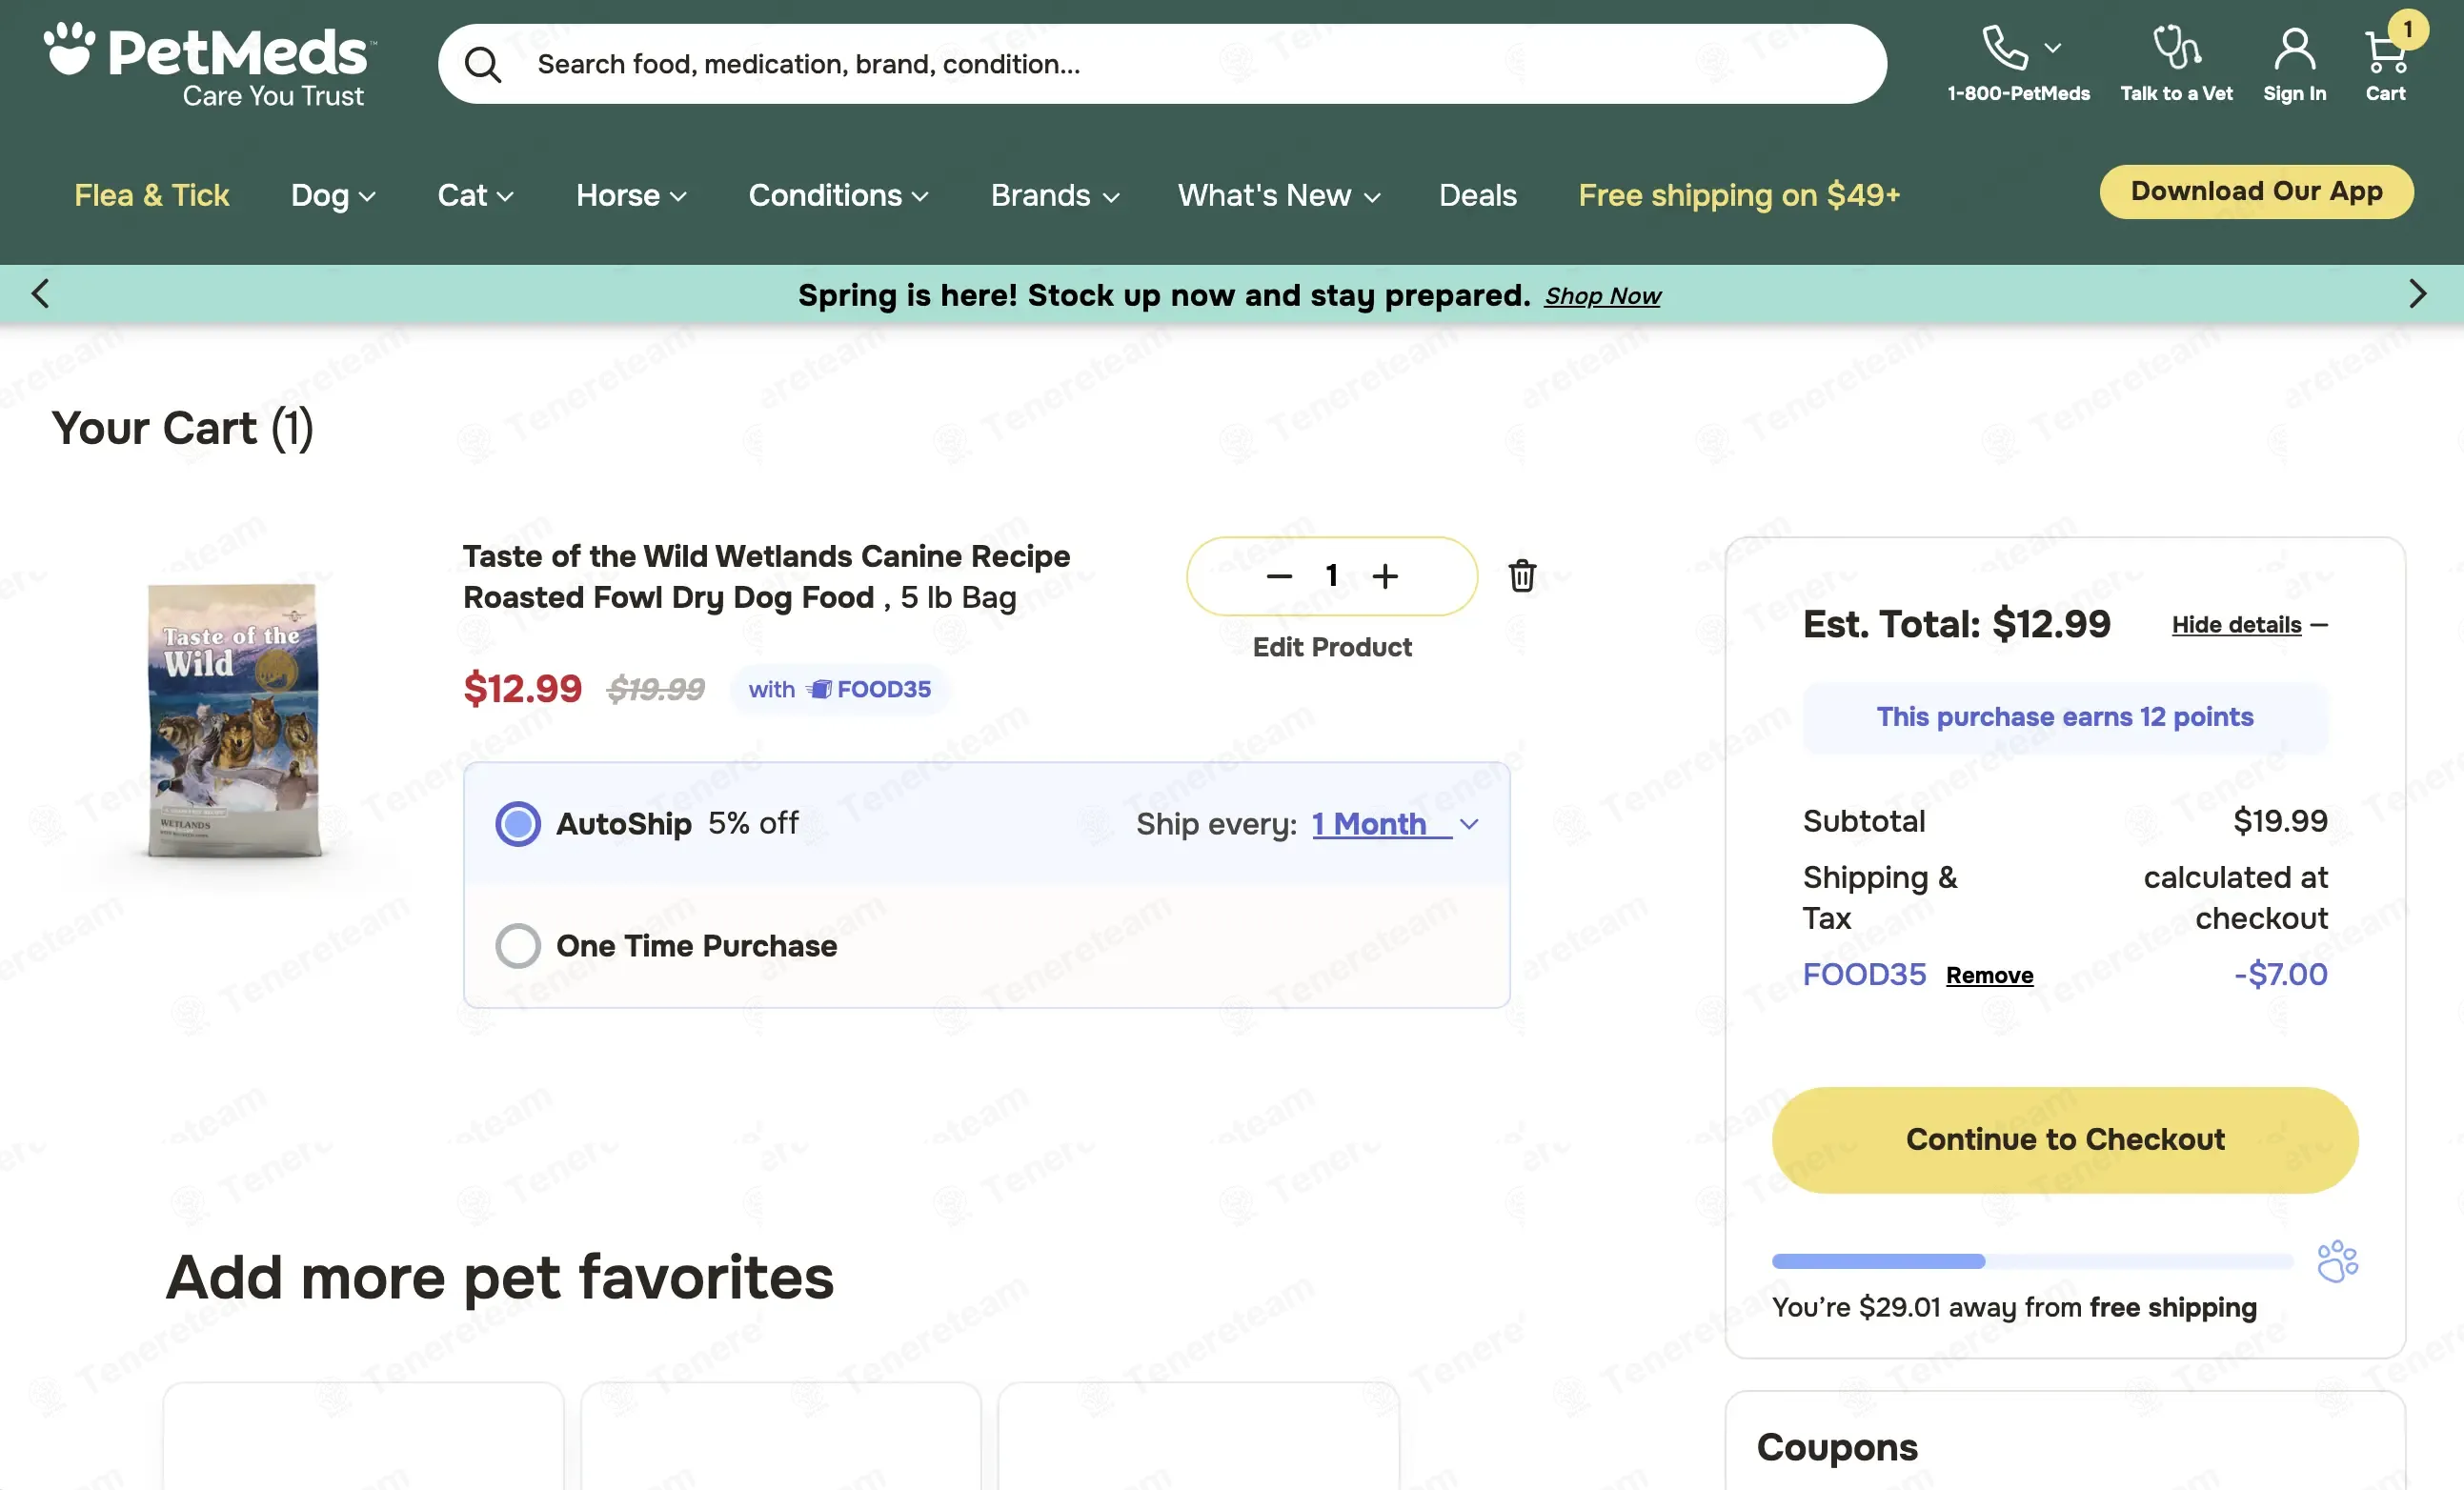Hide details of the estimated total
2464x1490 pixels.
(x=2249, y=625)
